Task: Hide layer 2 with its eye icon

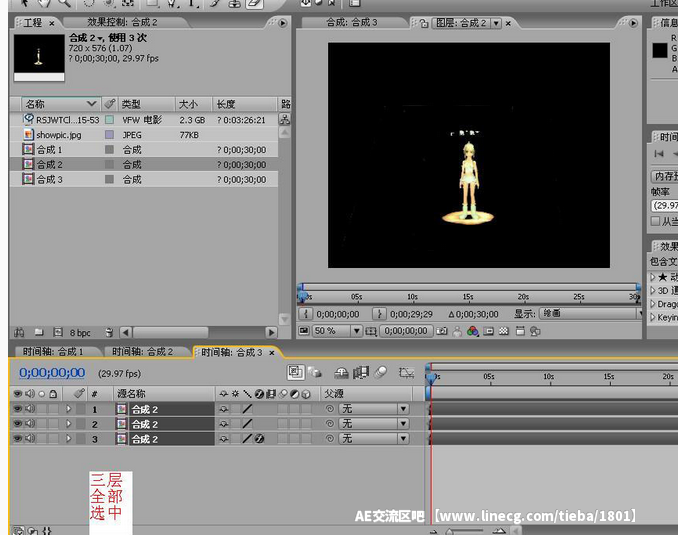Action: 17,424
